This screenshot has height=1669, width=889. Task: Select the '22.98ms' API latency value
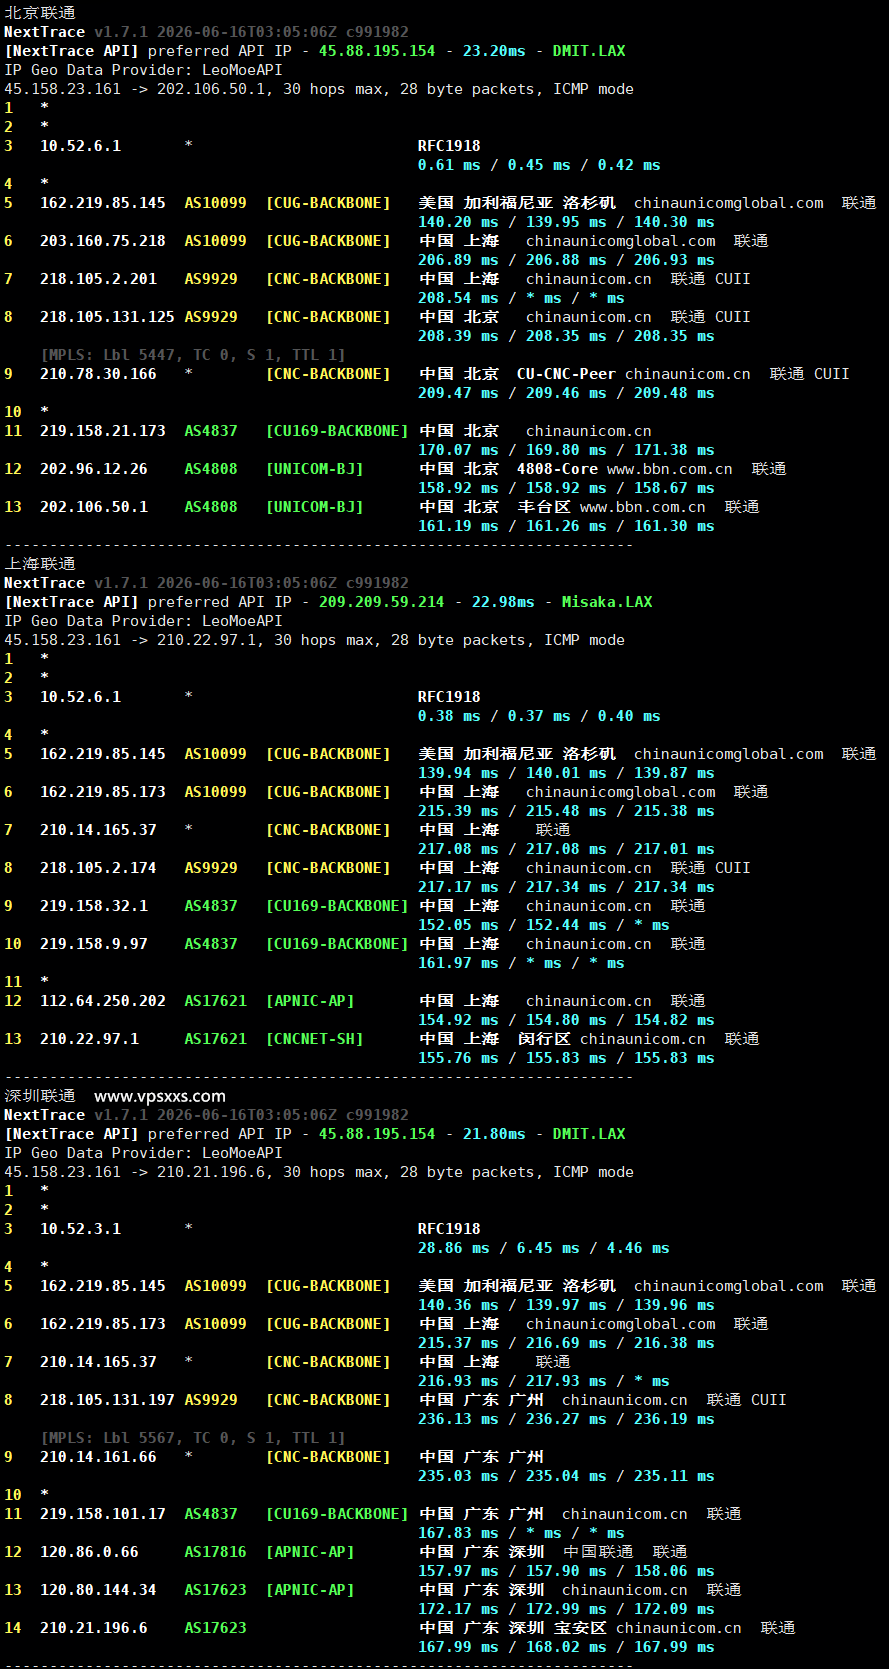click(503, 602)
